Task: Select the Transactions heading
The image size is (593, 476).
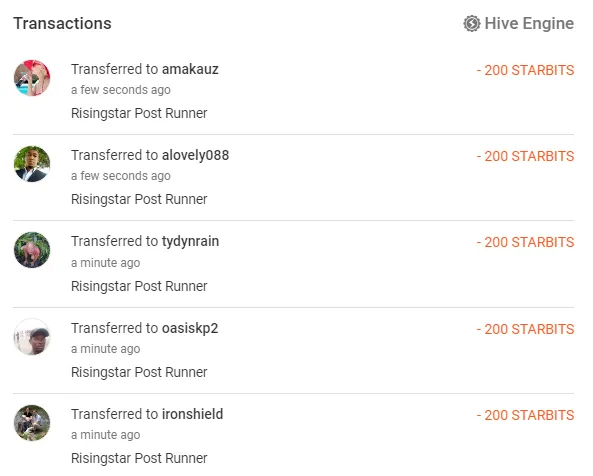Action: 62,23
